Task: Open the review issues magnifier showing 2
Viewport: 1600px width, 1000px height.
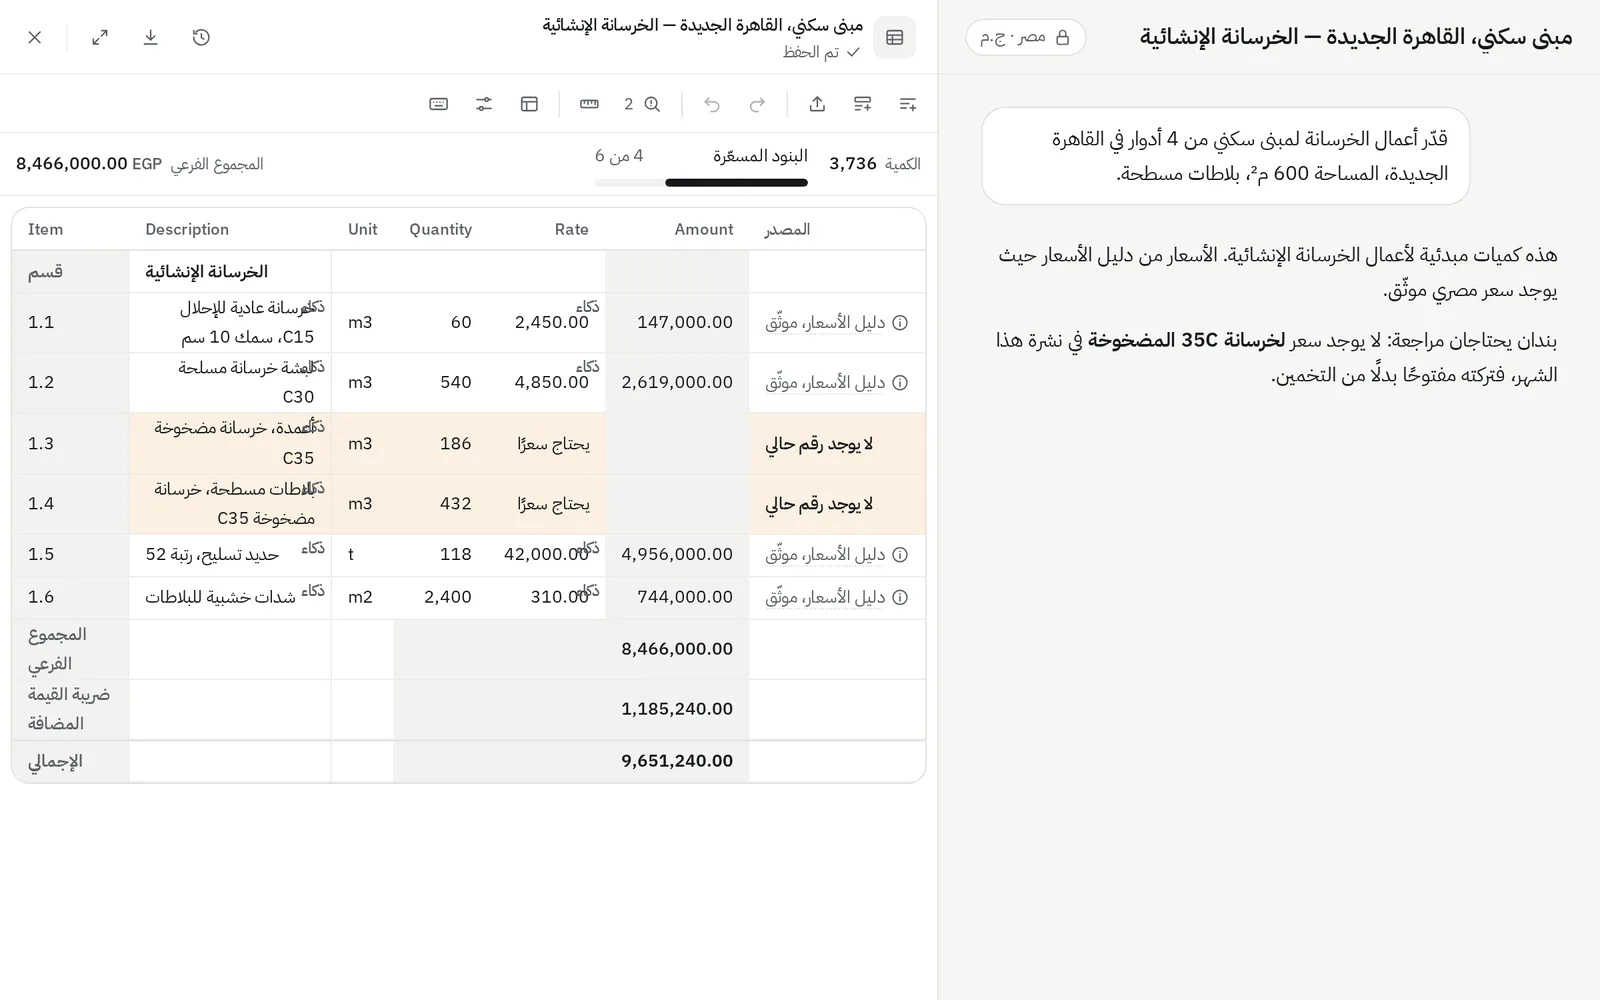Action: [642, 104]
